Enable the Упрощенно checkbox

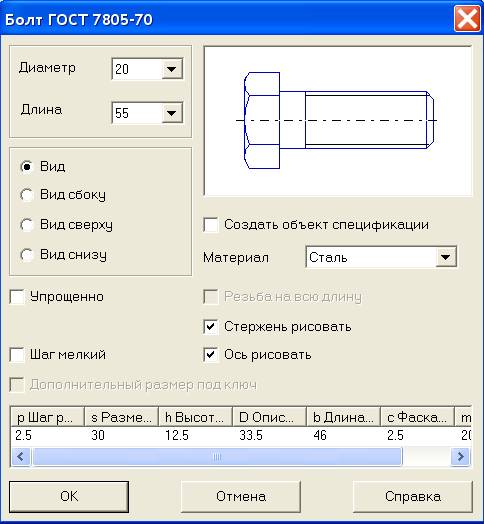pos(17,297)
